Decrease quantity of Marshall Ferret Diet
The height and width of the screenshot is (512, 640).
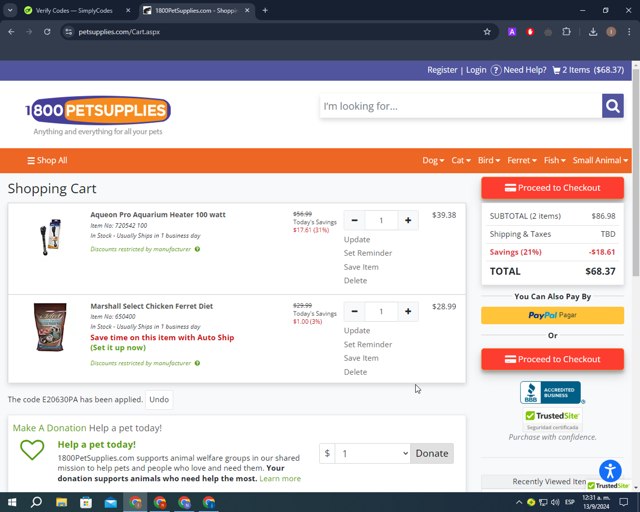[354, 312]
